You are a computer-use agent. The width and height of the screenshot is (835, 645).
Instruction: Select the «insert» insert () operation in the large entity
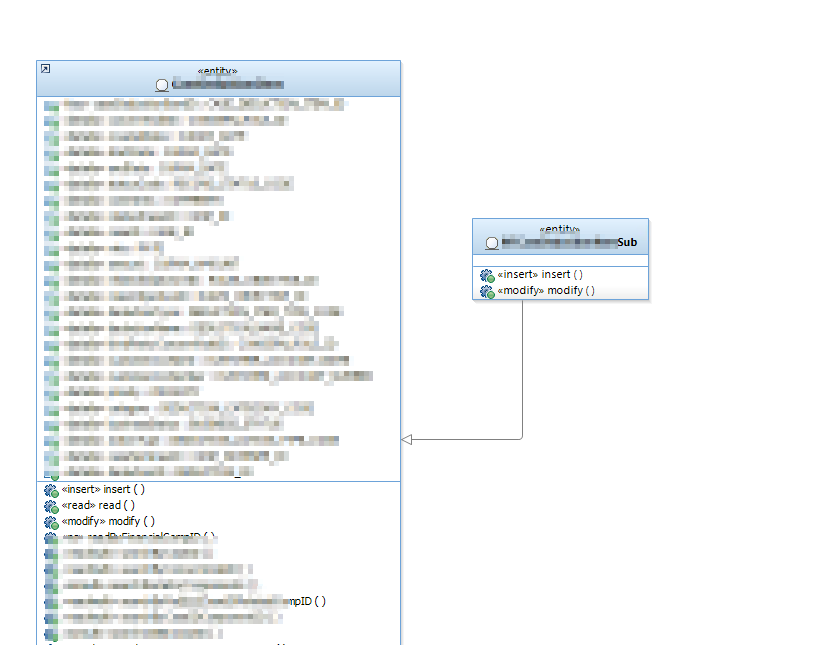pyautogui.click(x=103, y=489)
